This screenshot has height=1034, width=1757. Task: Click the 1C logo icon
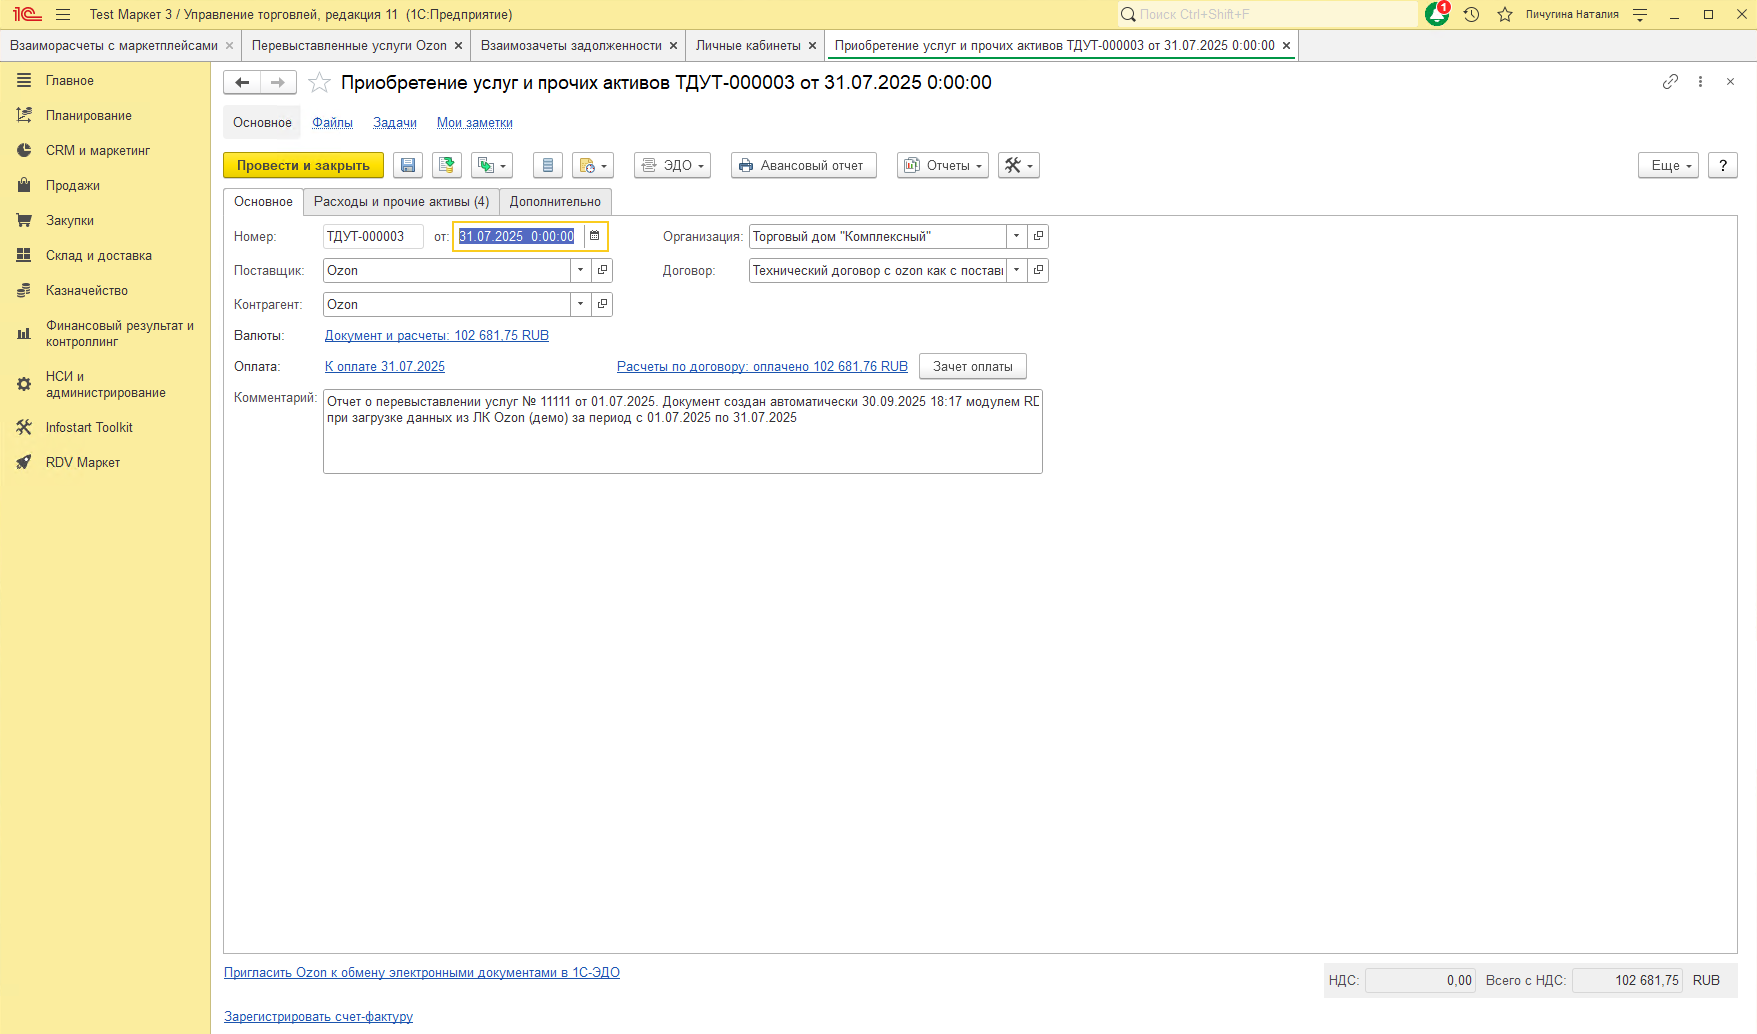(x=27, y=14)
